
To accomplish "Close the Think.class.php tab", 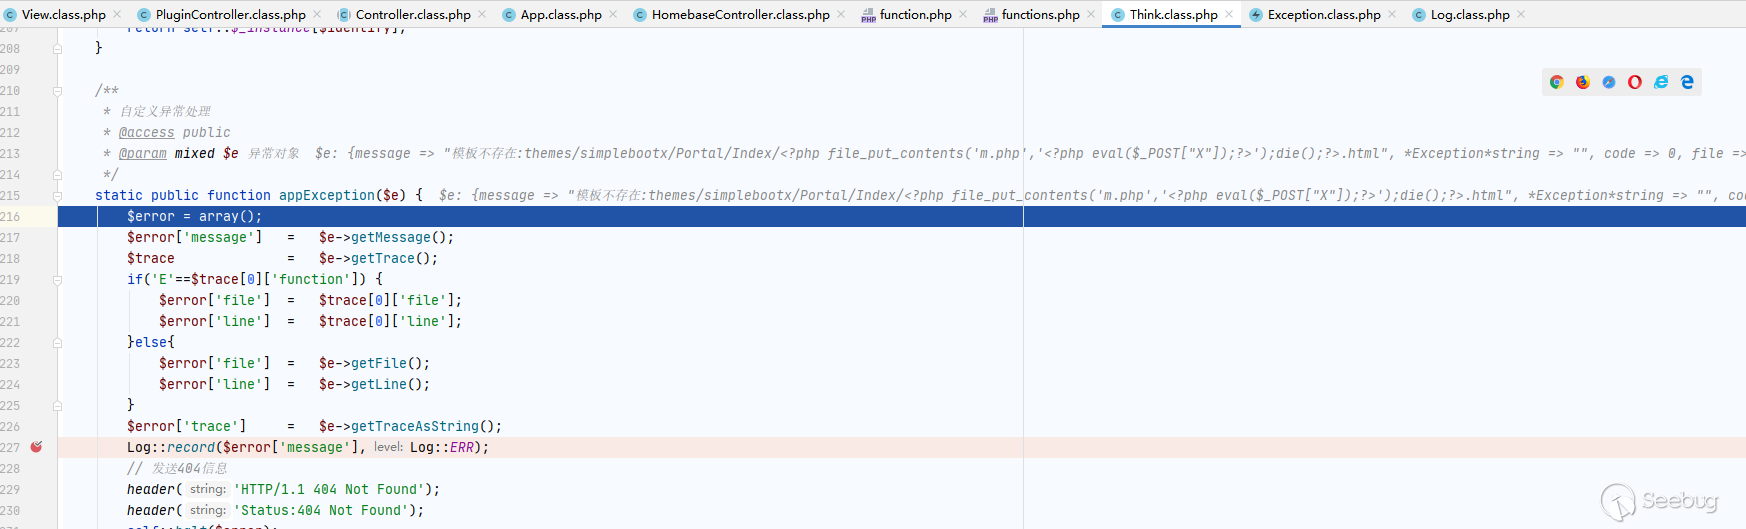I will 1229,14.
